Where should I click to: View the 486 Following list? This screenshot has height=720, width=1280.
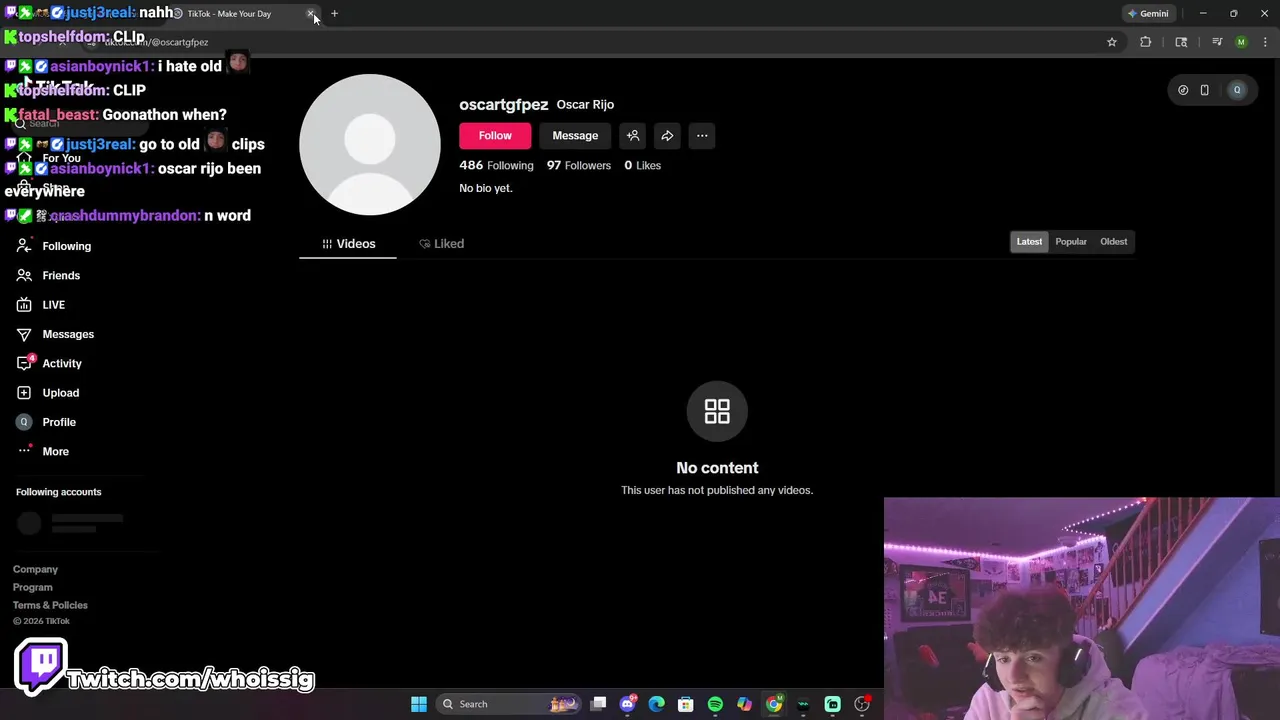click(496, 165)
